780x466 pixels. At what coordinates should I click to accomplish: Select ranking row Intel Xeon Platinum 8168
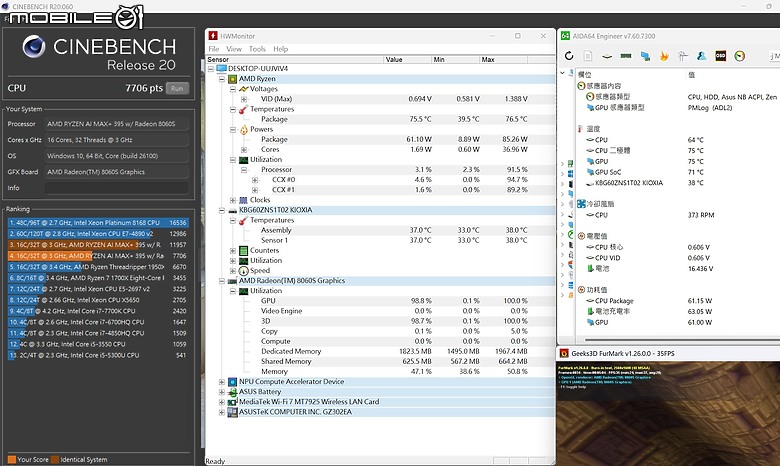point(98,222)
